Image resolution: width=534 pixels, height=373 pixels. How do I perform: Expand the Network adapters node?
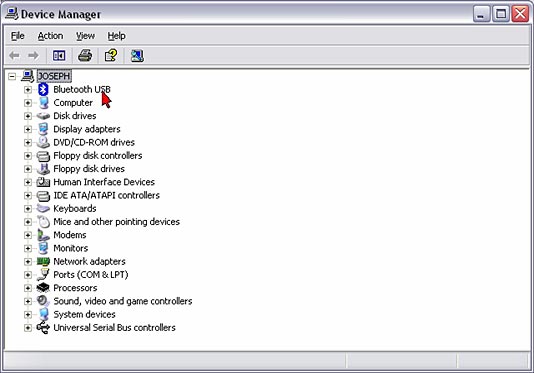28,262
